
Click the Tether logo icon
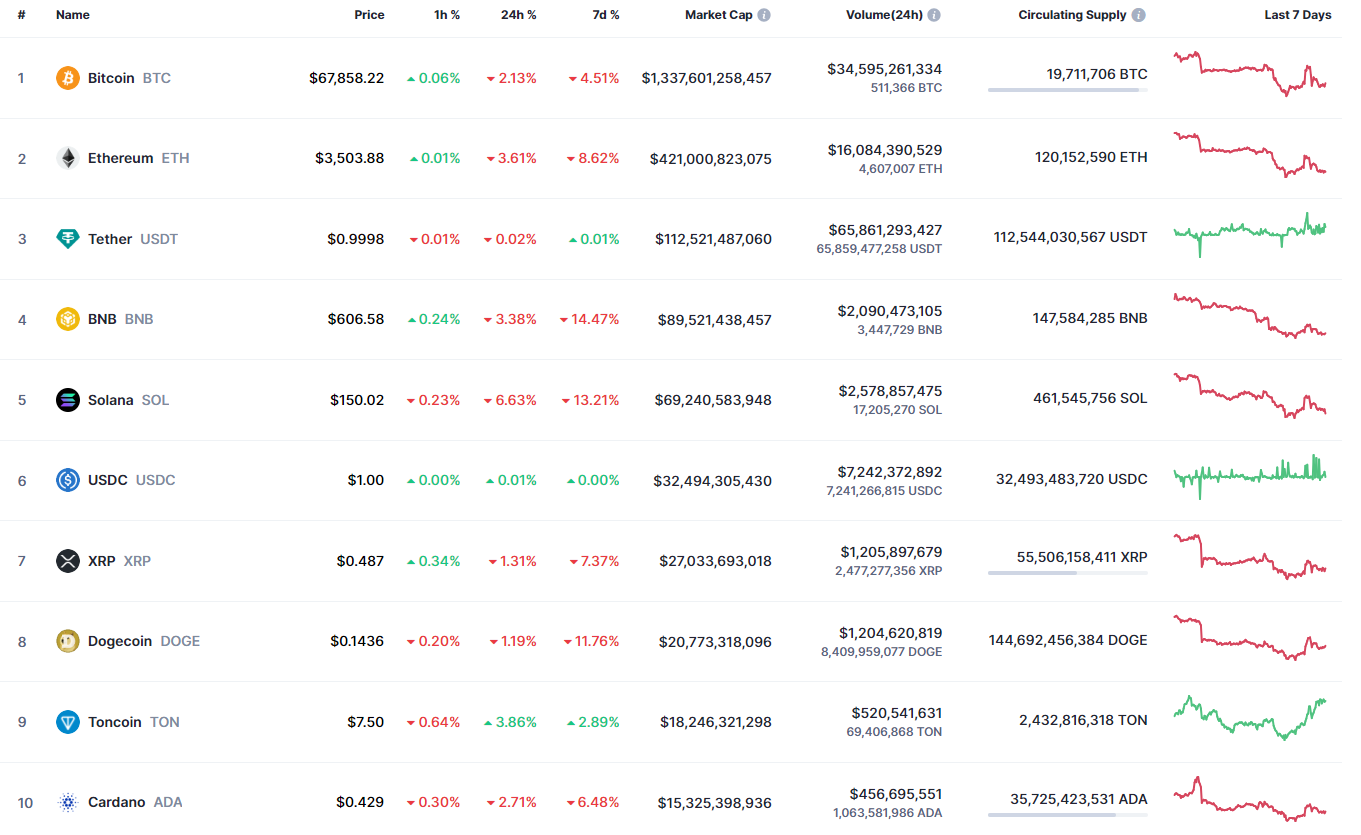click(x=68, y=239)
